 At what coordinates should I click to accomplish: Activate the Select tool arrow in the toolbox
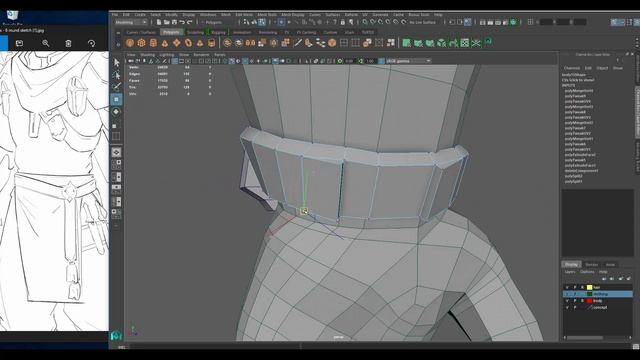(116, 62)
